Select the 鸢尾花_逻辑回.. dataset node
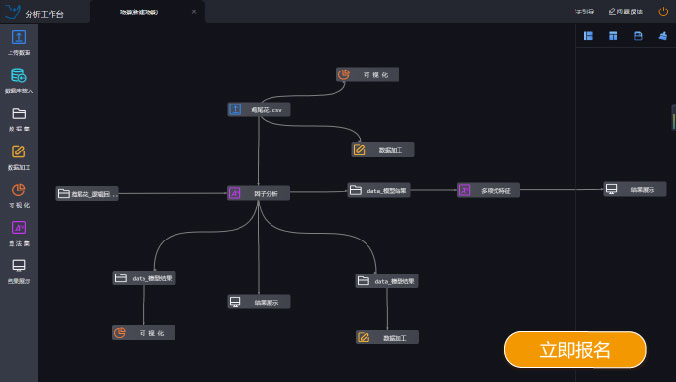Screen dimensions: 676x382 (87, 194)
